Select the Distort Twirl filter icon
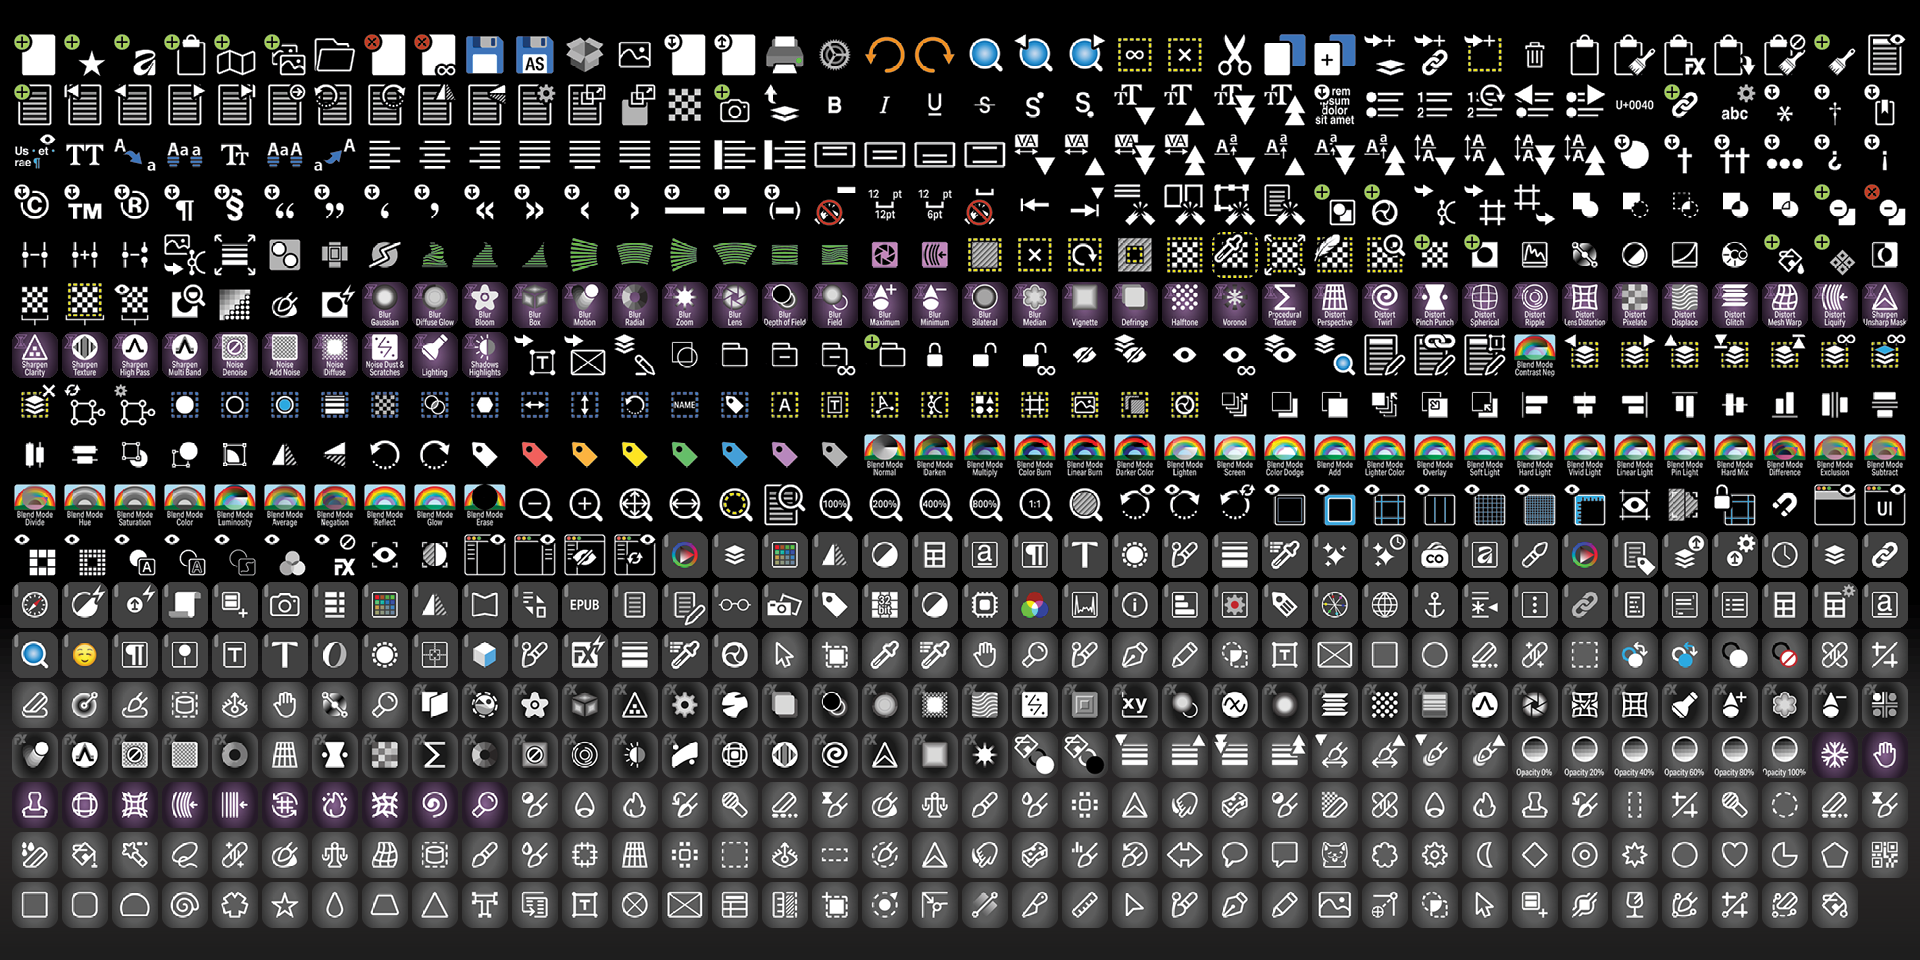The width and height of the screenshot is (1920, 960). pos(1385,305)
